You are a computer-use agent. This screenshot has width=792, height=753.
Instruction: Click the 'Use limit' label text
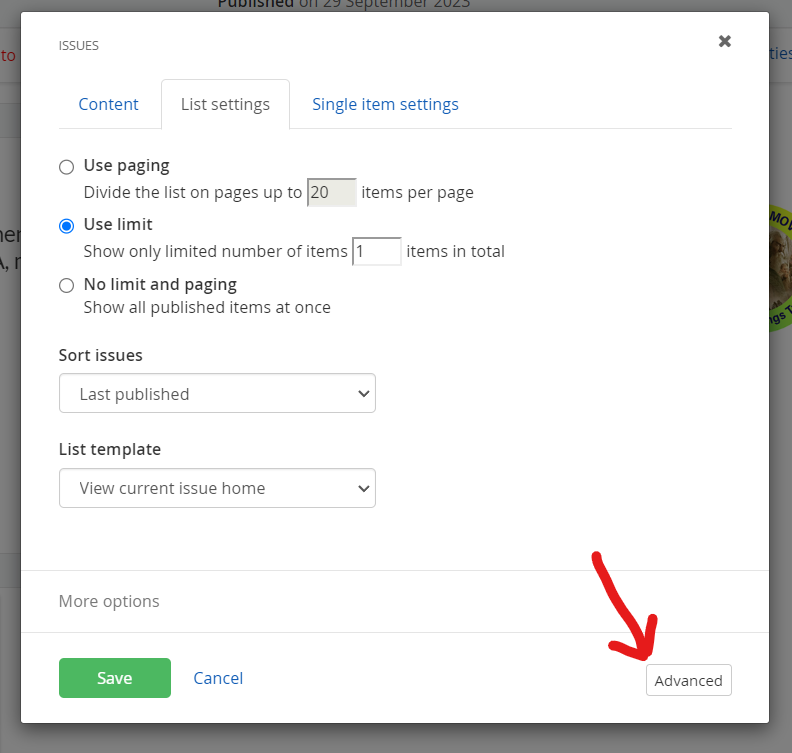click(x=118, y=224)
